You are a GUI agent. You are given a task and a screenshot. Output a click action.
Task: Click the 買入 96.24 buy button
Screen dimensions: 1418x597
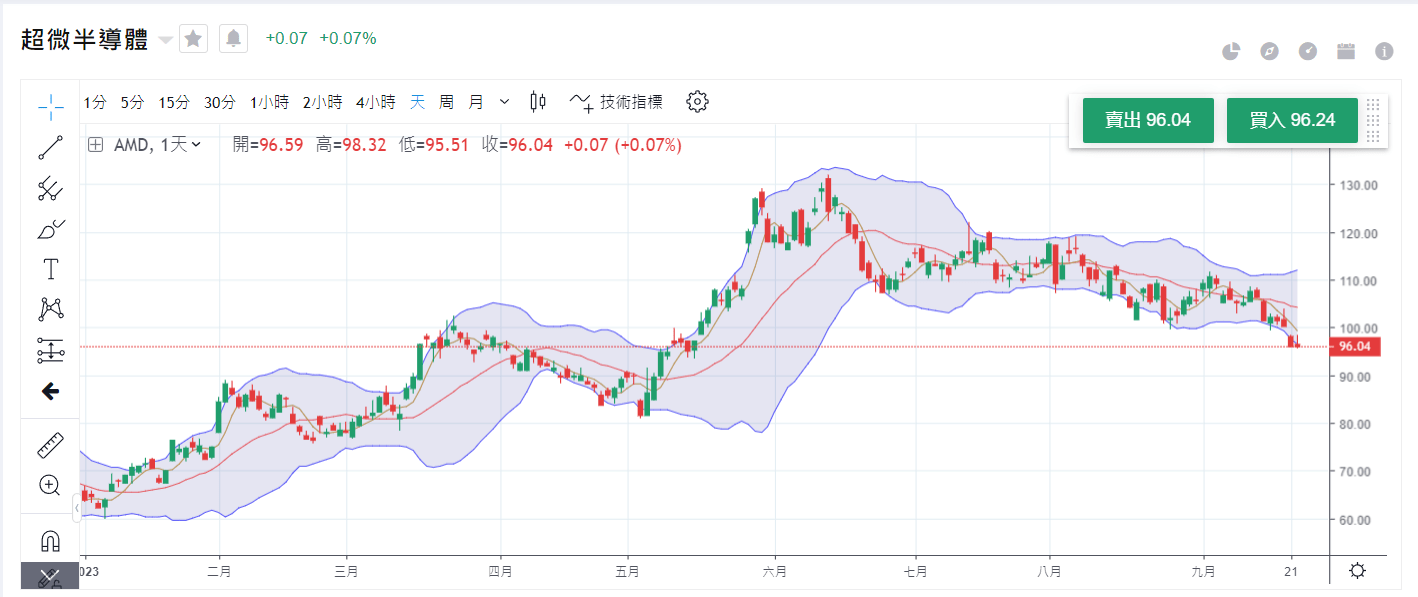click(x=1292, y=120)
